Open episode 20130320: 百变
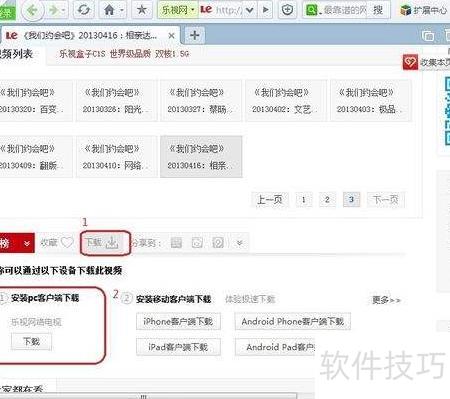450x399 pixels. click(35, 100)
